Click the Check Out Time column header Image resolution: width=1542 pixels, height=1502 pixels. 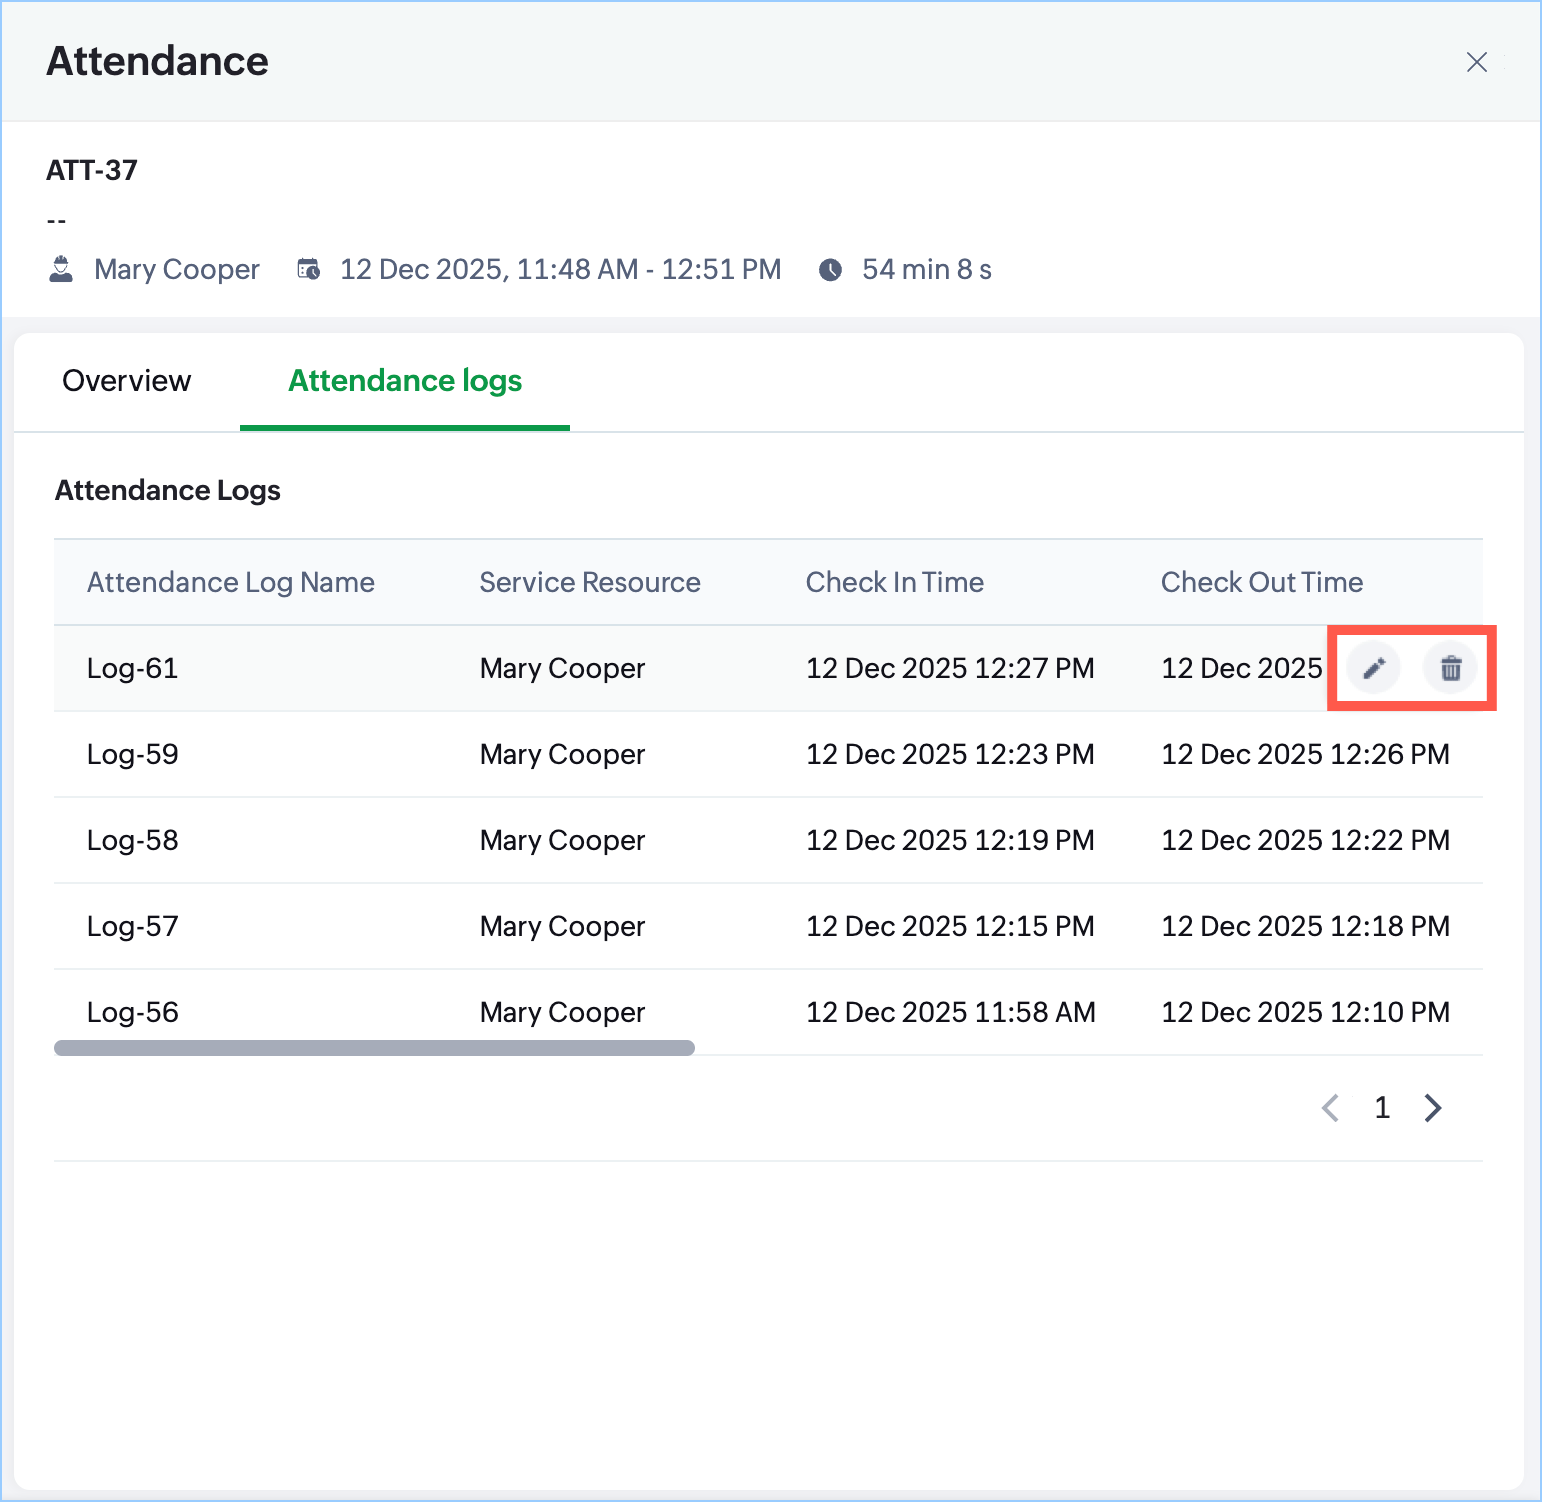1261,582
